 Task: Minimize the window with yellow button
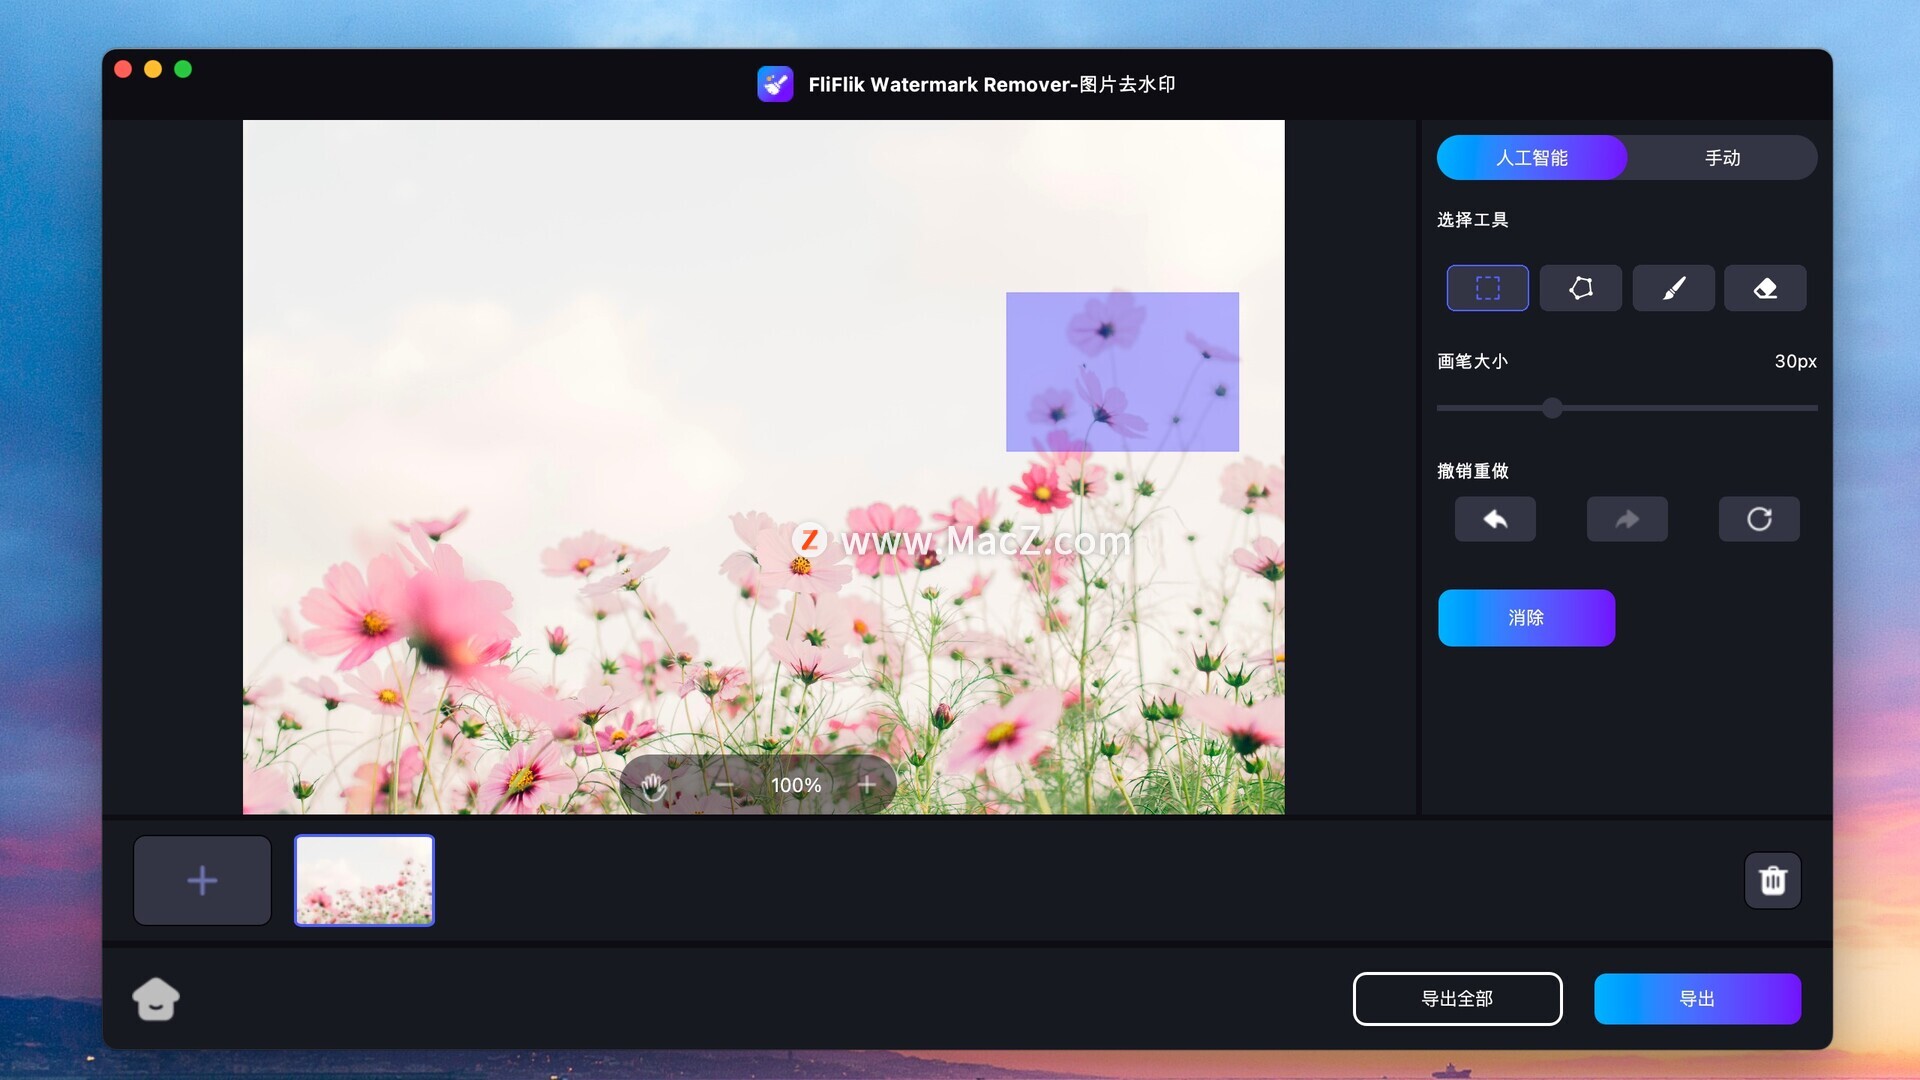(153, 69)
